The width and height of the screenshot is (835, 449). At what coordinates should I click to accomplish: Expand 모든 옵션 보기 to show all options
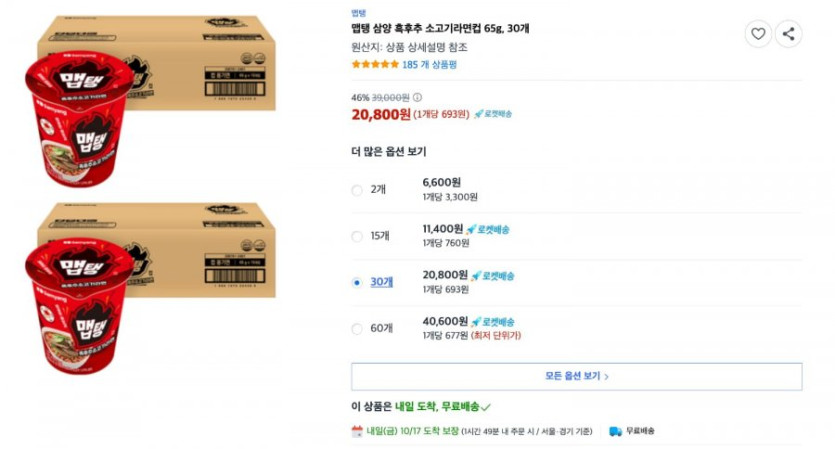coord(576,376)
